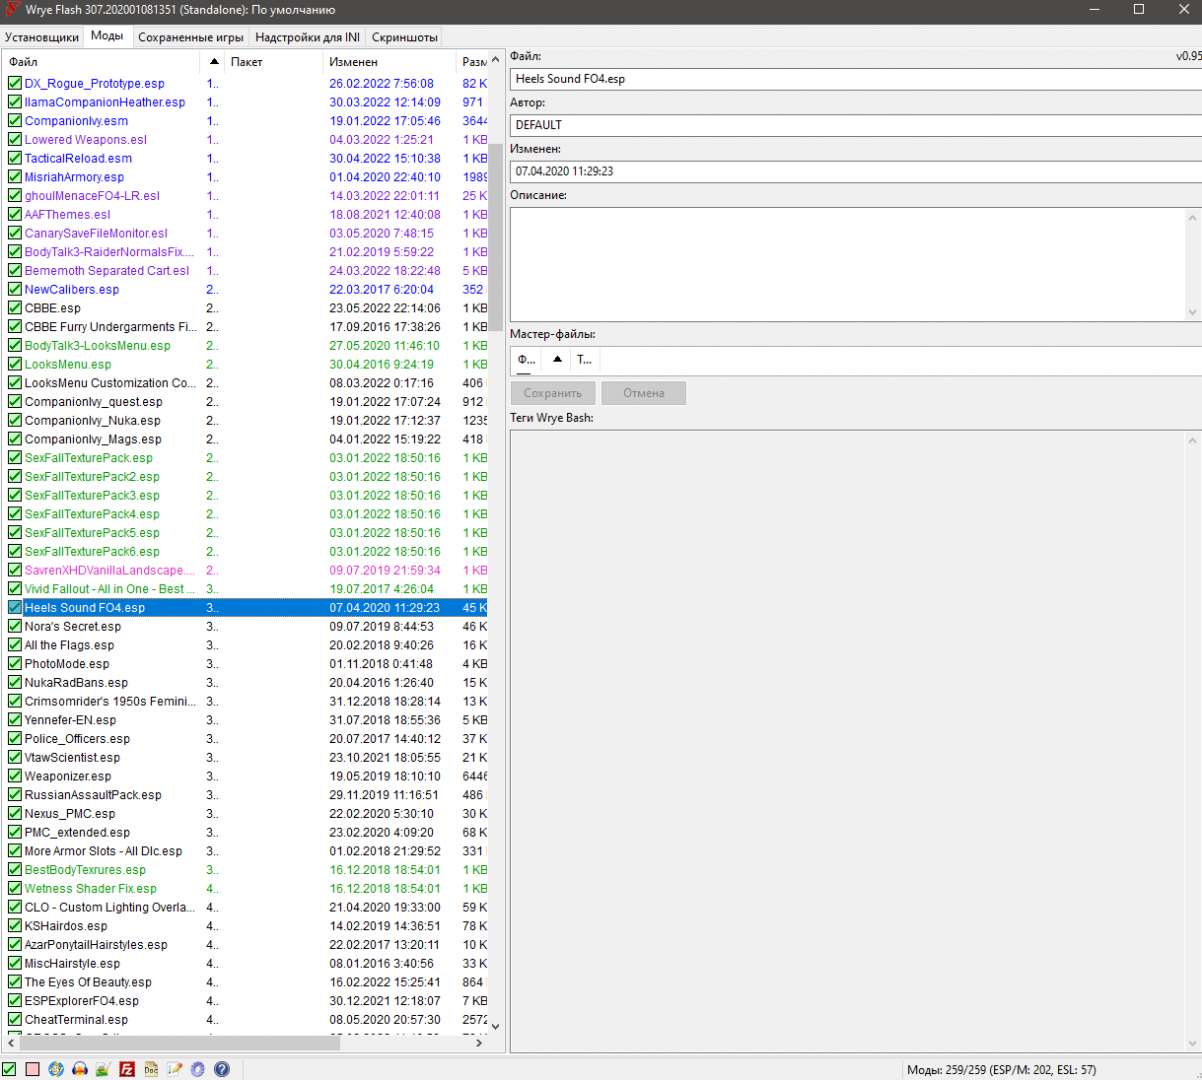This screenshot has height=1080, width=1202.
Task: Open the settings gear icon
Action: pos(198,1069)
